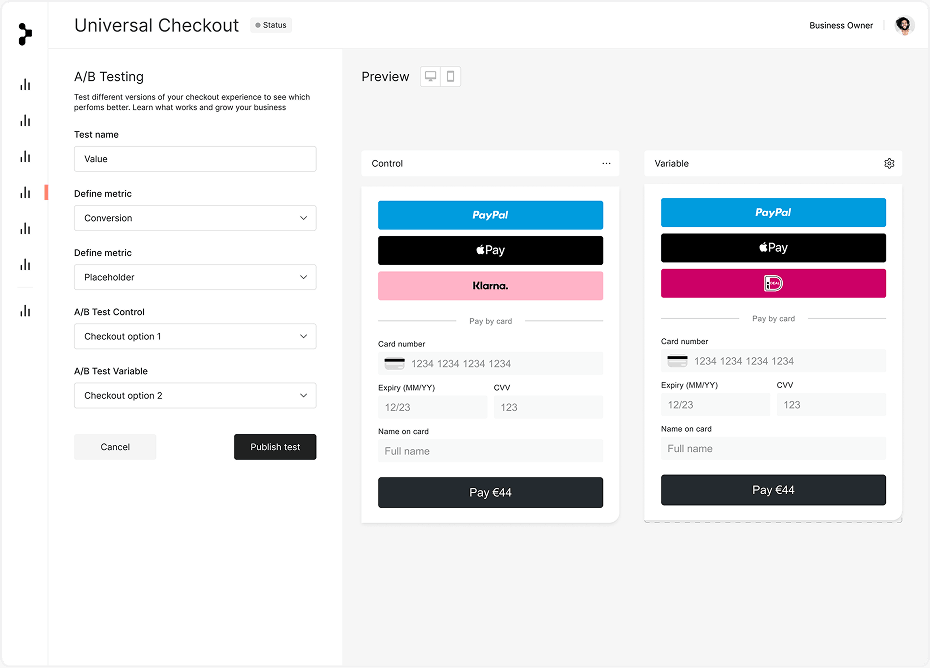This screenshot has width=930, height=668.
Task: Click the Universal Checkout title
Action: click(157, 26)
